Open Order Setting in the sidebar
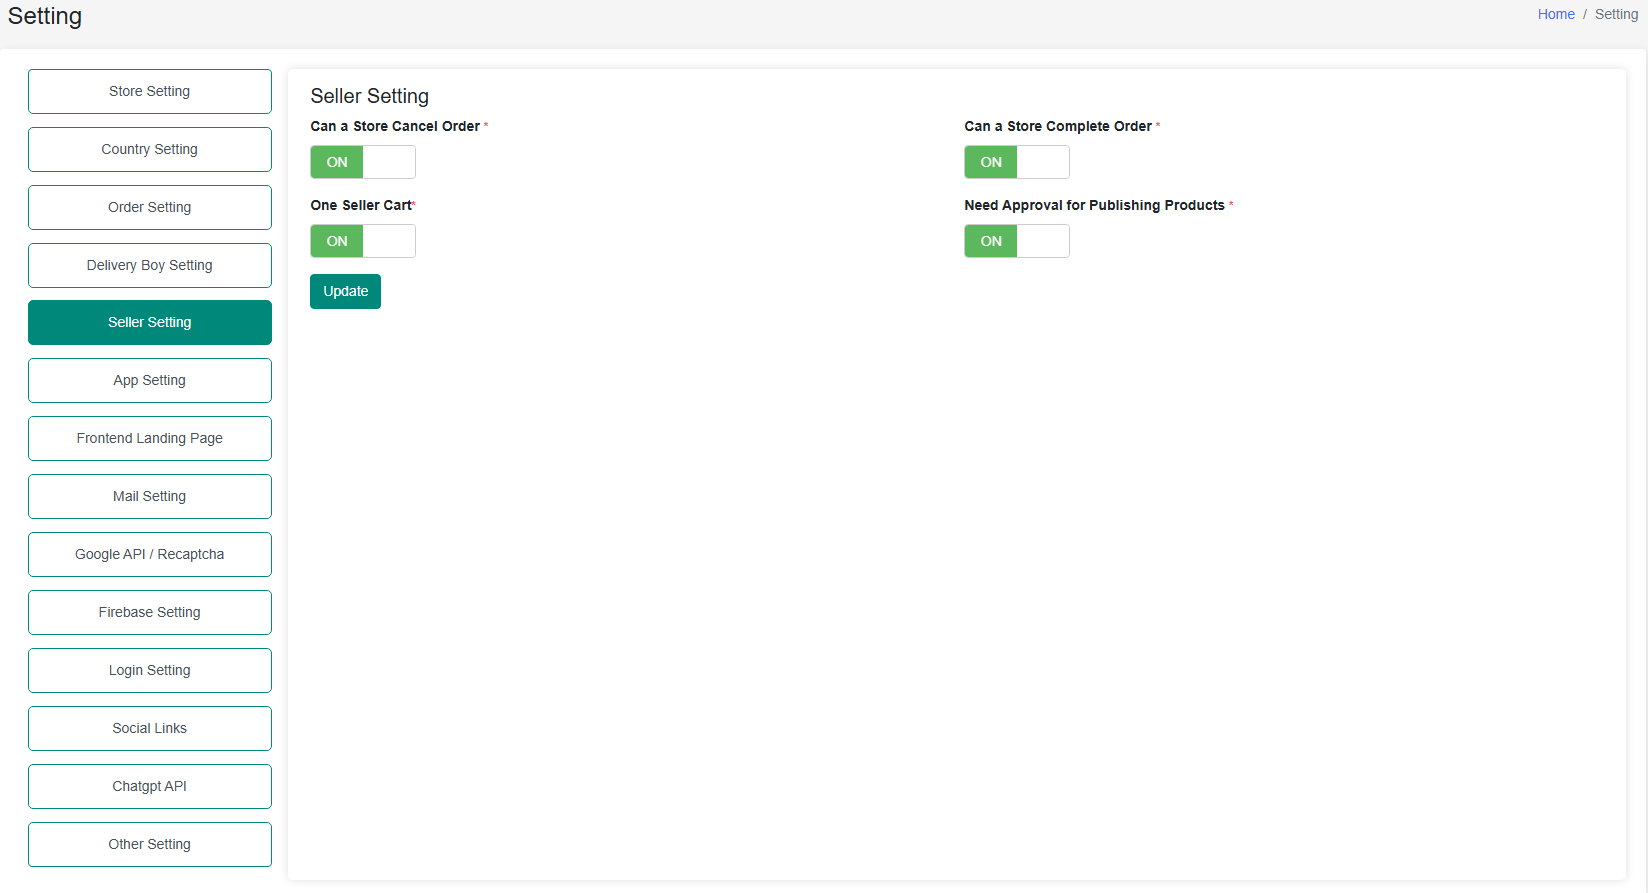1648x893 pixels. [150, 207]
